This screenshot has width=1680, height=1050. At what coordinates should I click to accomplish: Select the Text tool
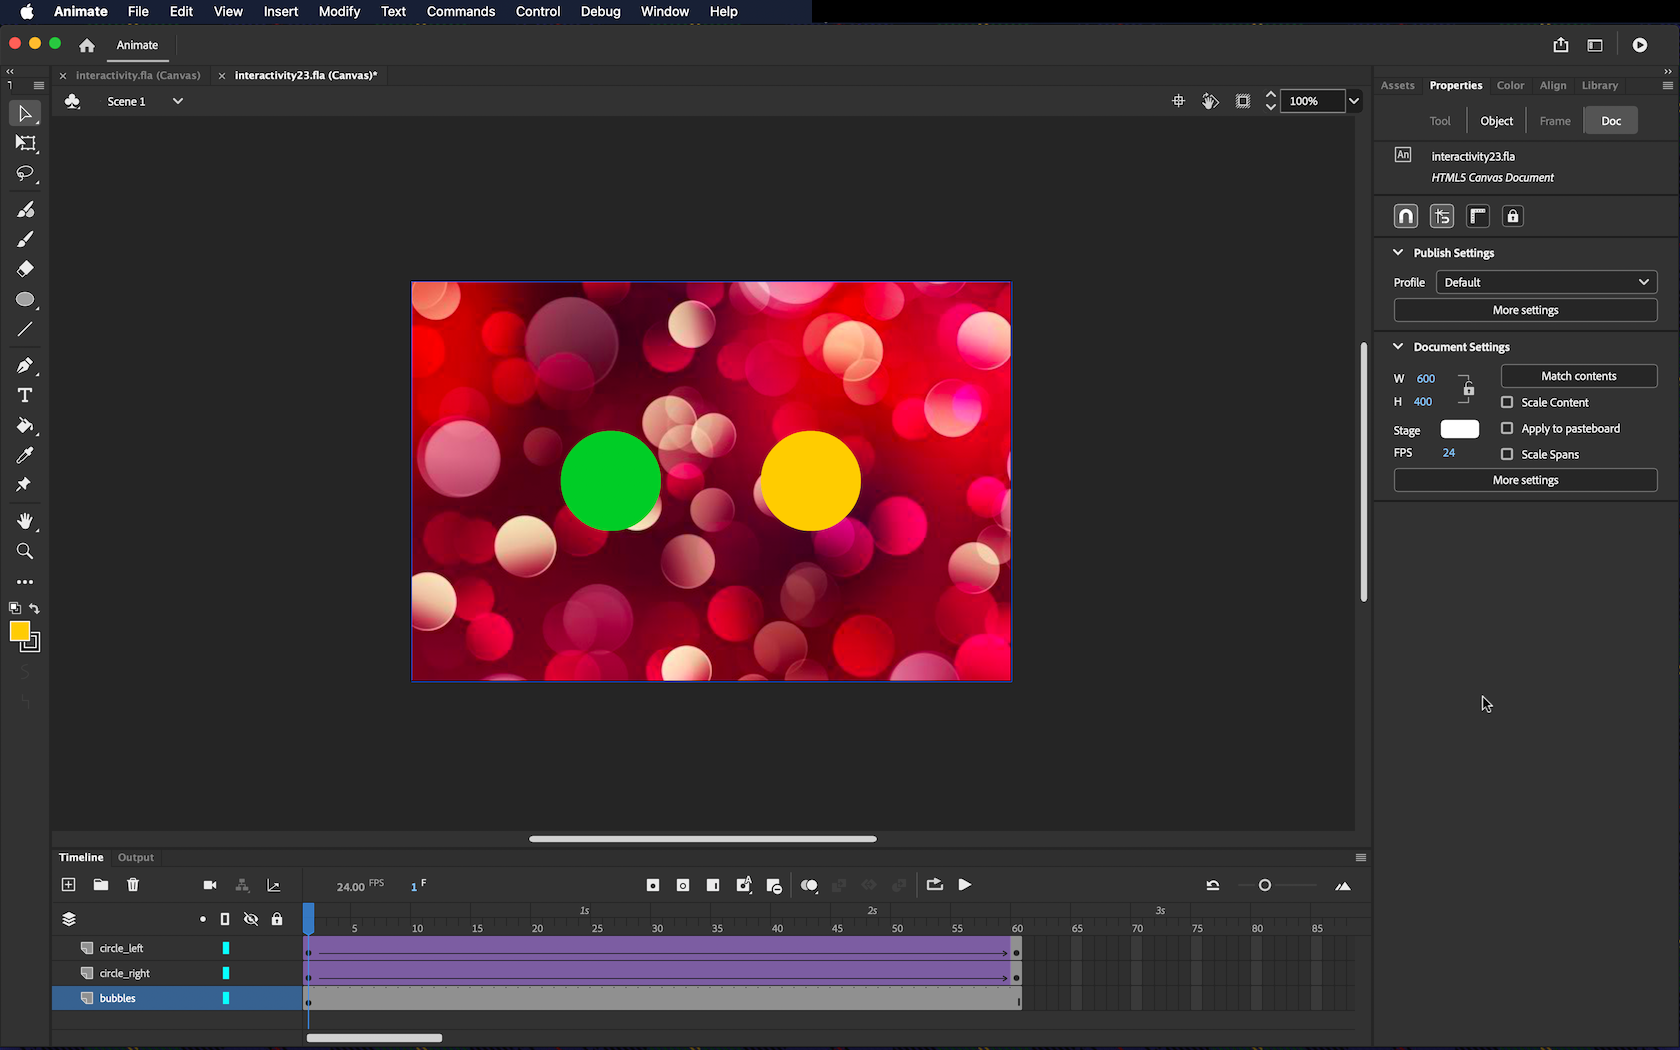[x=25, y=395]
